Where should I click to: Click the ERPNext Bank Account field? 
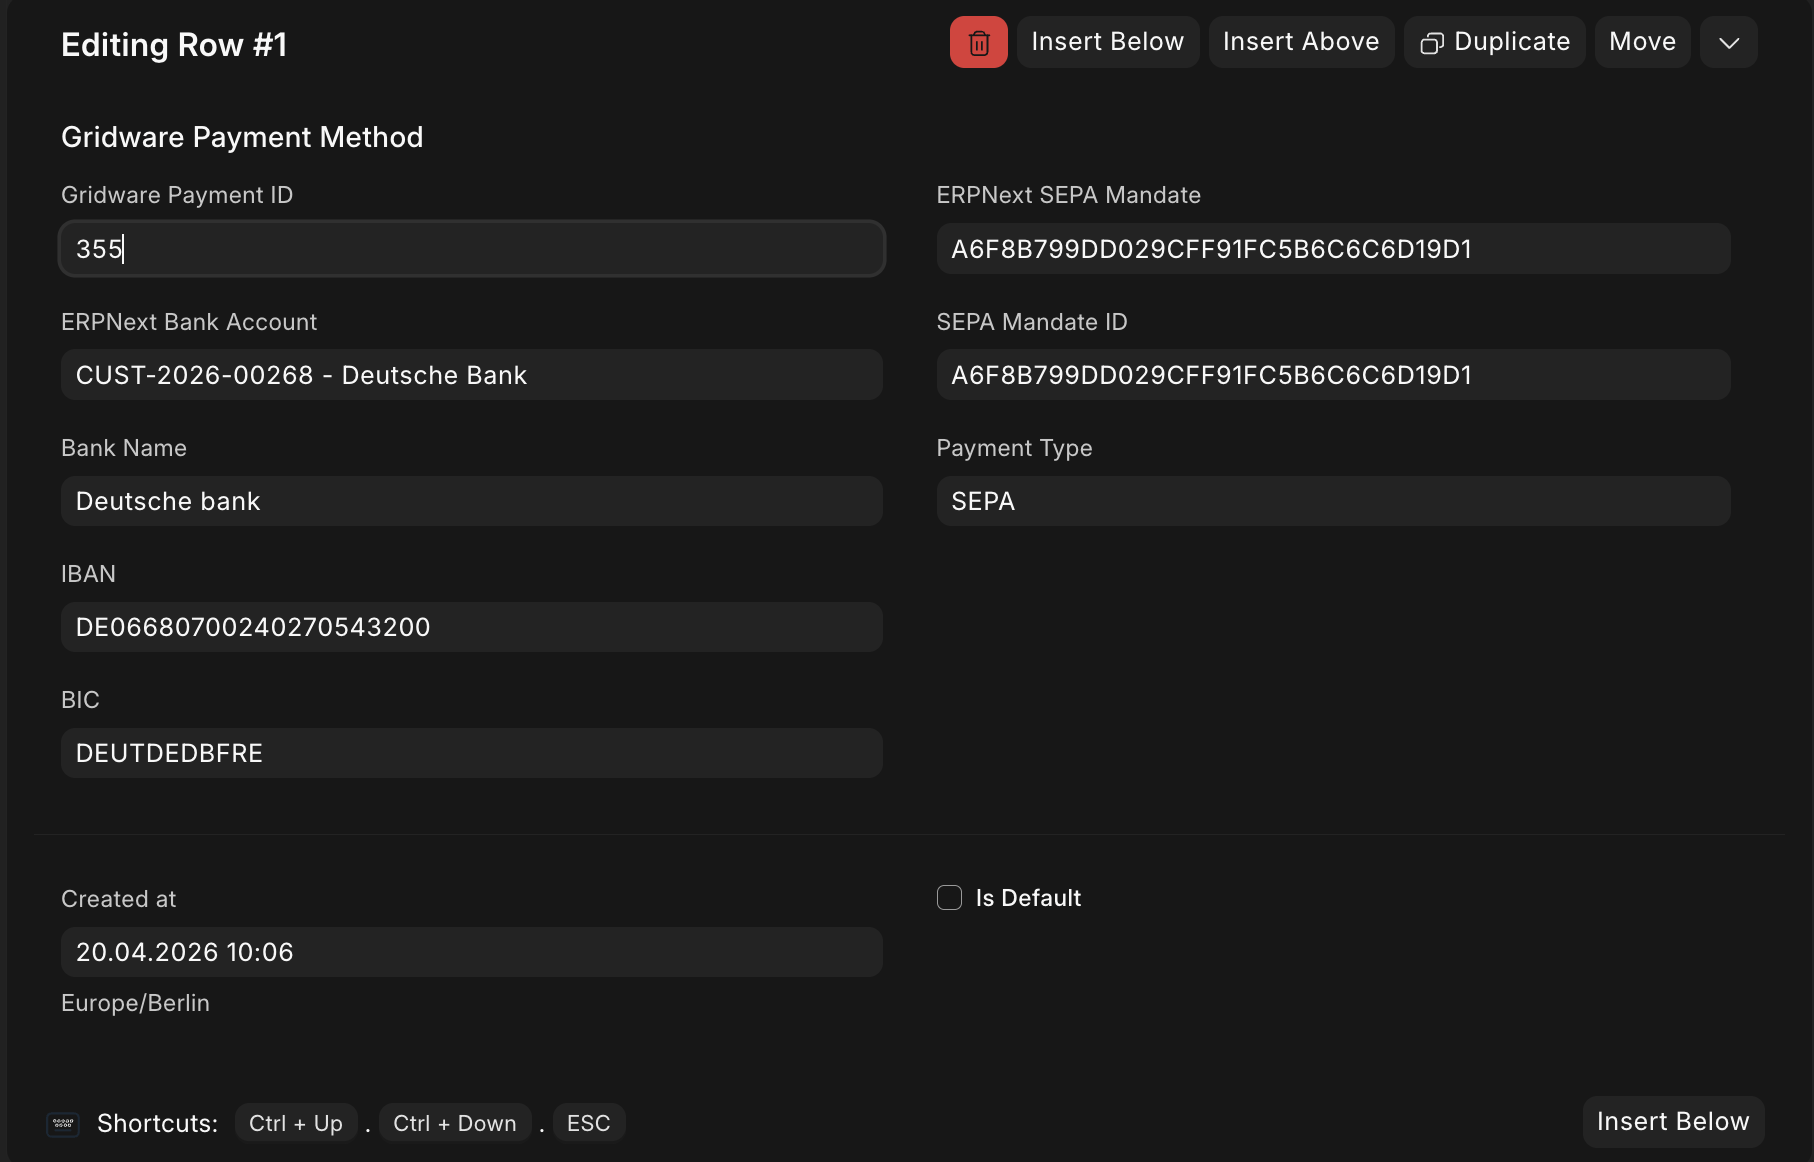pyautogui.click(x=472, y=375)
